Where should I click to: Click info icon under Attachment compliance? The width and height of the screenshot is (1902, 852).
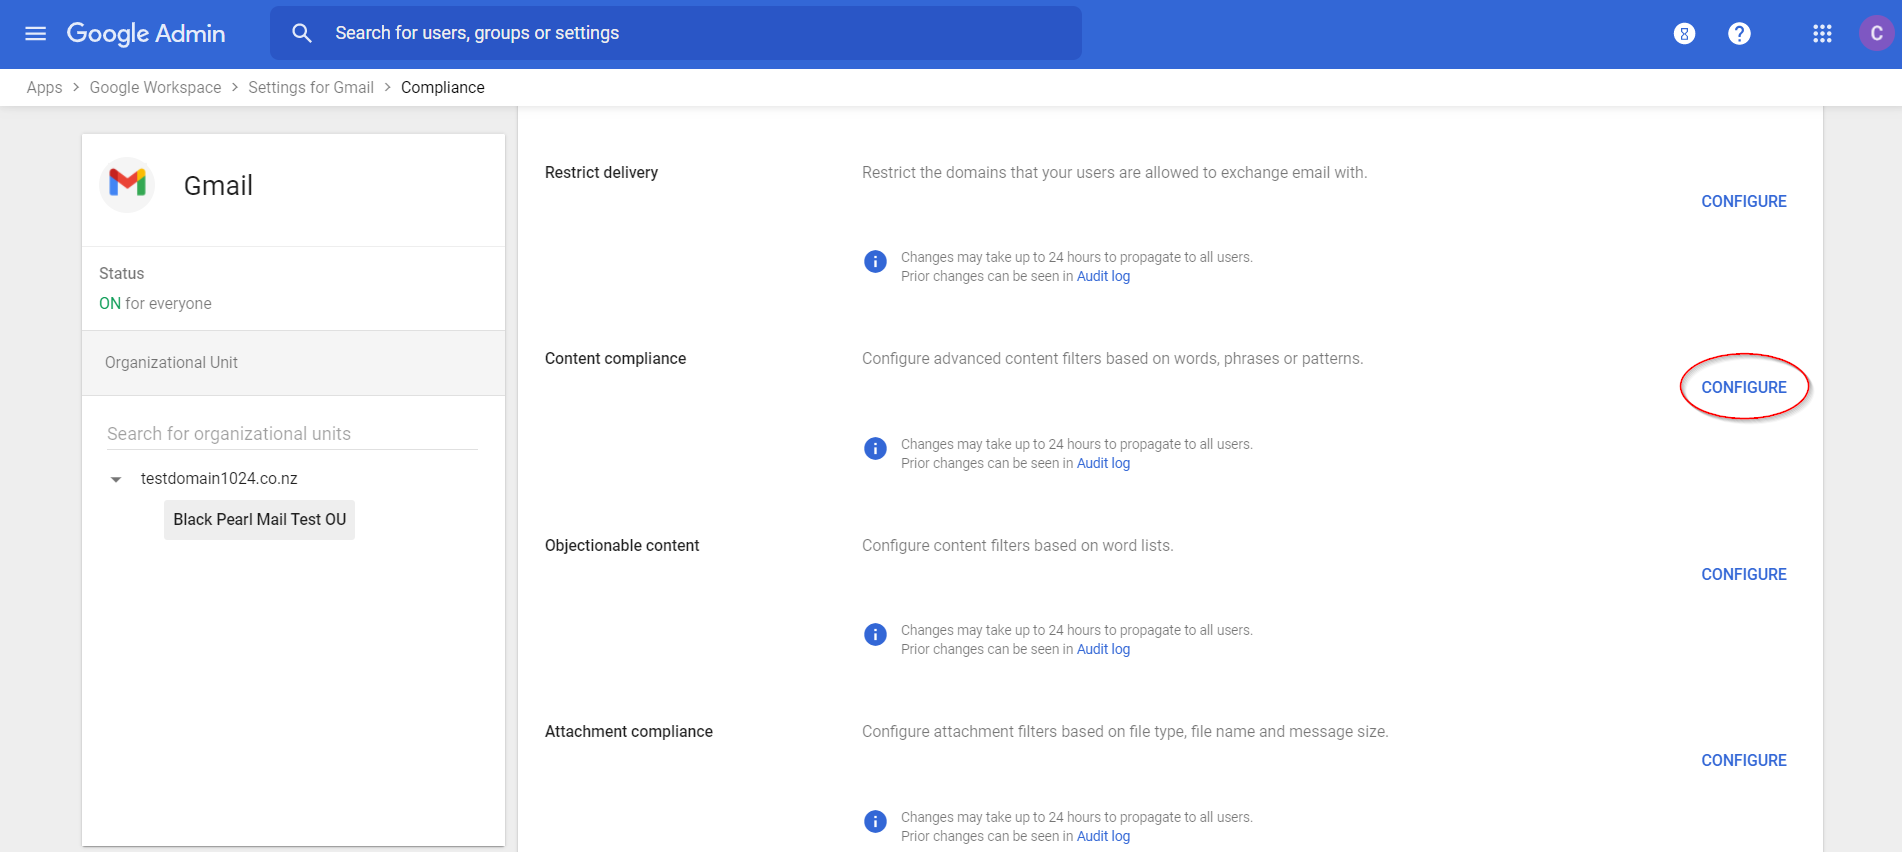[875, 821]
